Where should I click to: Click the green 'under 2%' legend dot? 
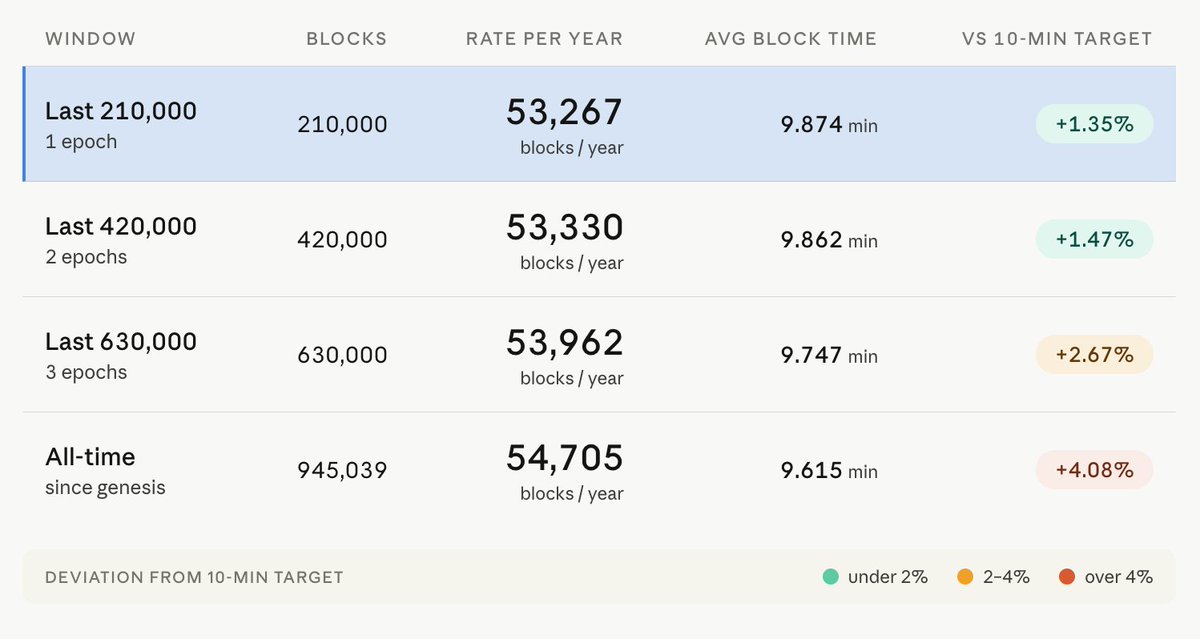830,577
